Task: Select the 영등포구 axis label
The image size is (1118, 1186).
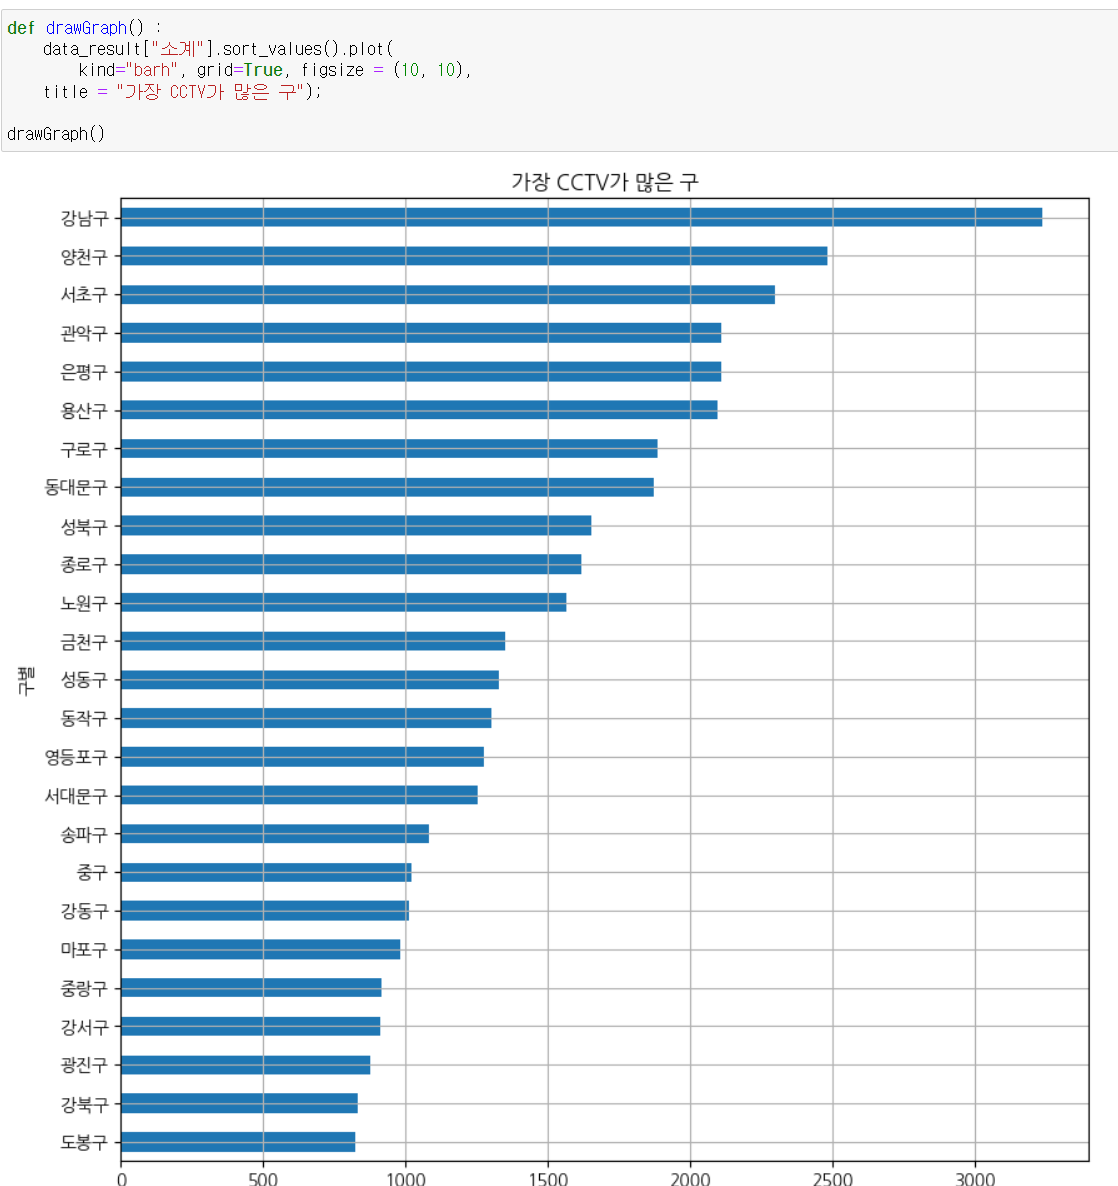Action: point(76,757)
